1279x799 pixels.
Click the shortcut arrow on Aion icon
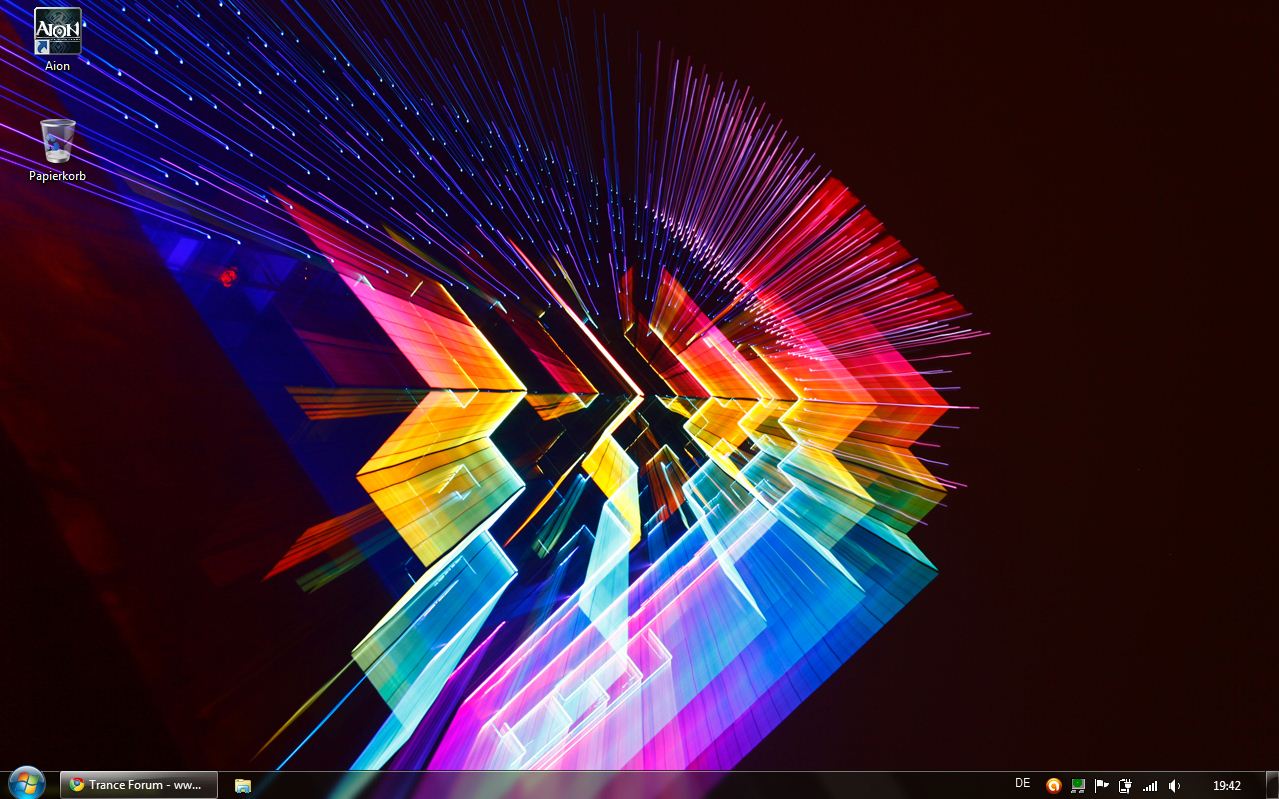pos(43,47)
